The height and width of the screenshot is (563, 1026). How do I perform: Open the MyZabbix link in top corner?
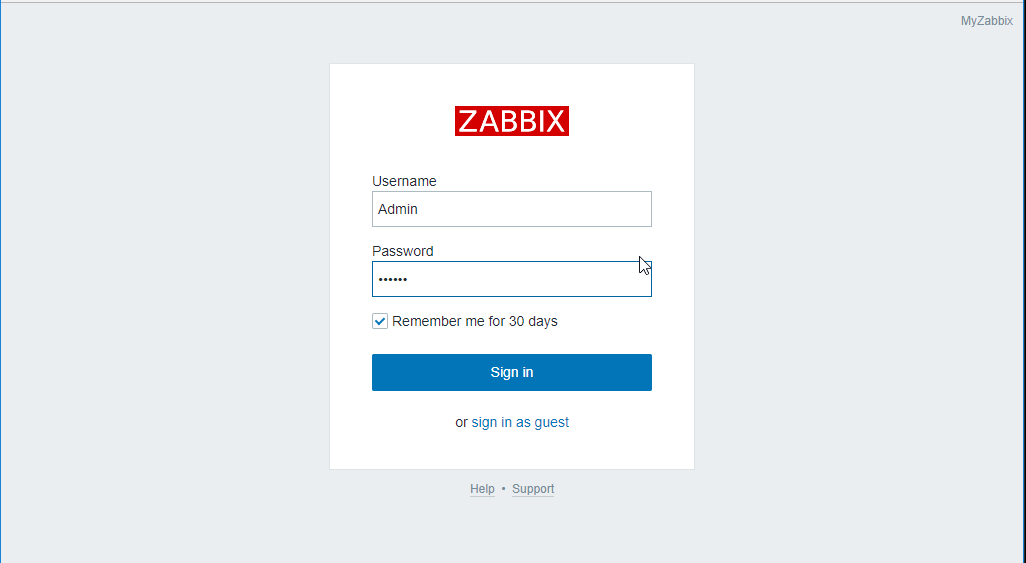pos(986,21)
